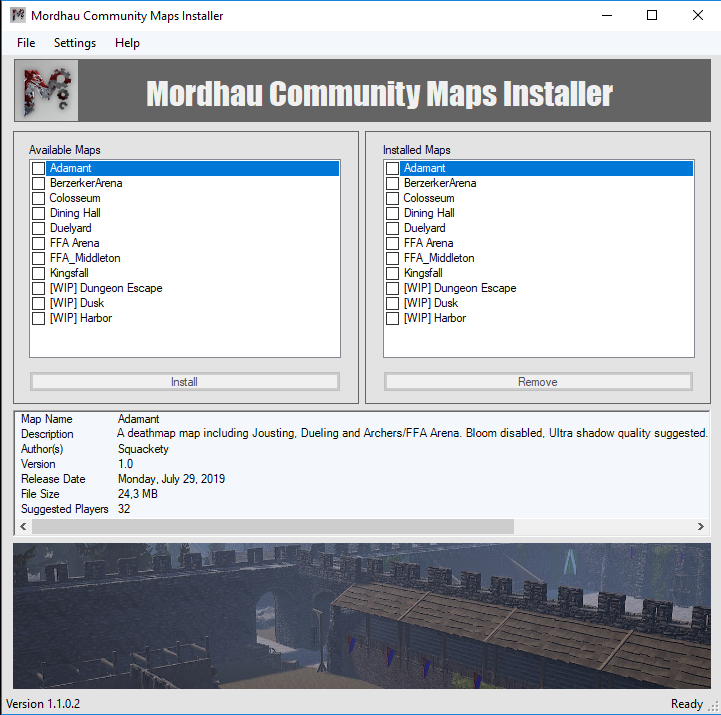The image size is (721, 715).
Task: Check FFA_Middleton in Available Maps
Action: (x=39, y=258)
